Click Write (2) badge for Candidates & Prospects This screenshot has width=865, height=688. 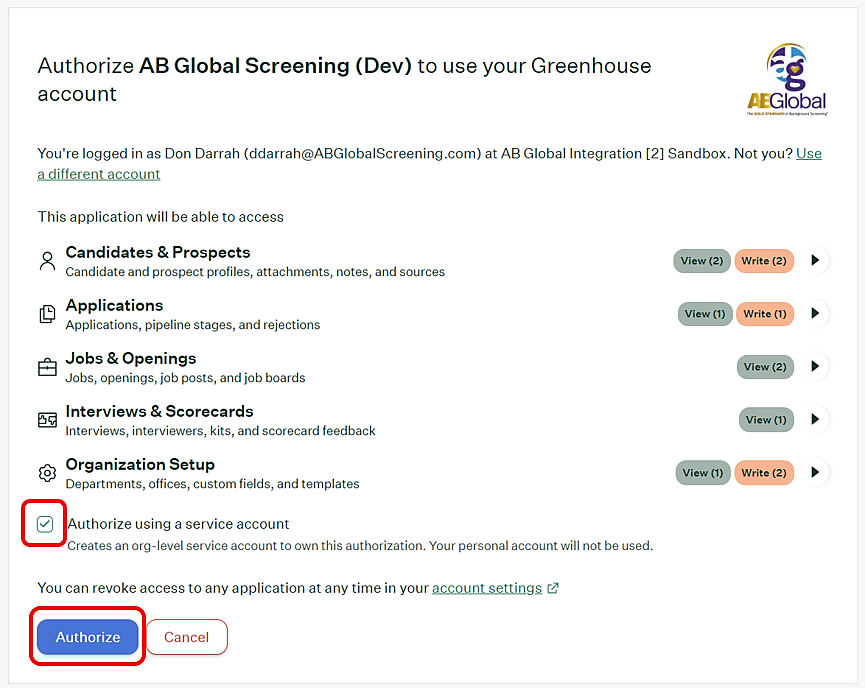click(764, 261)
